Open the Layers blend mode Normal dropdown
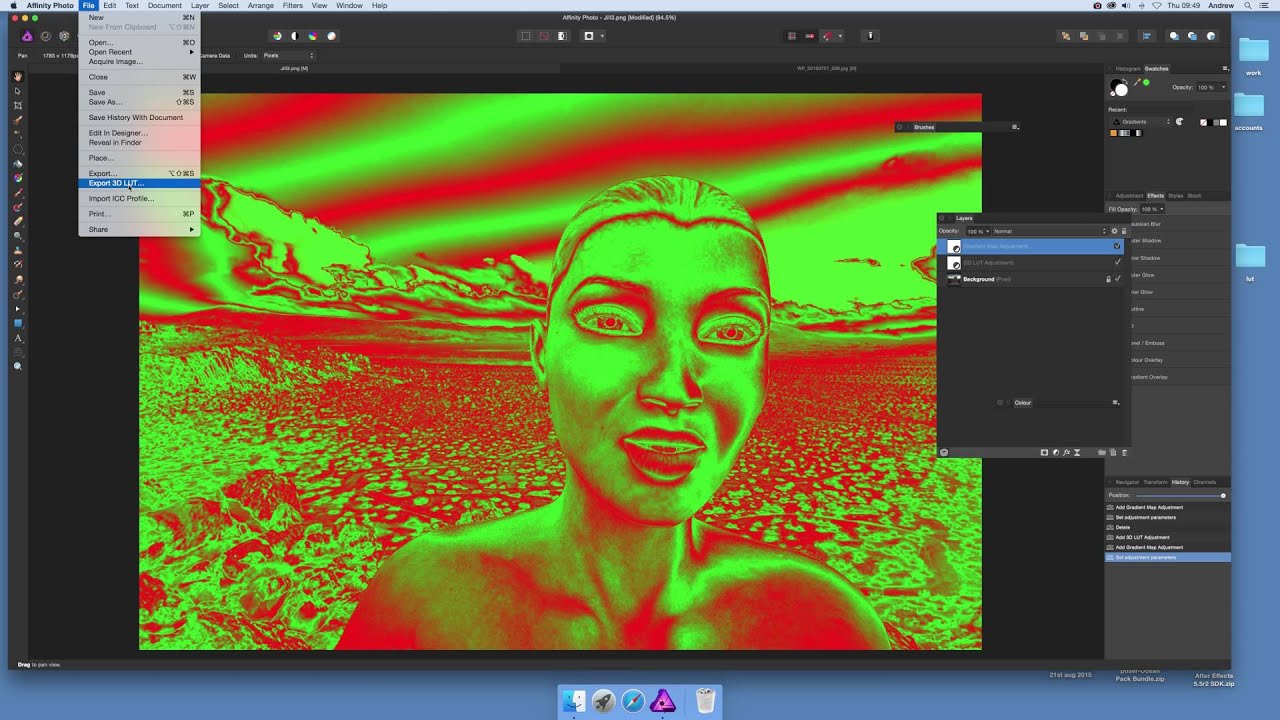The width and height of the screenshot is (1280, 720). point(1049,231)
